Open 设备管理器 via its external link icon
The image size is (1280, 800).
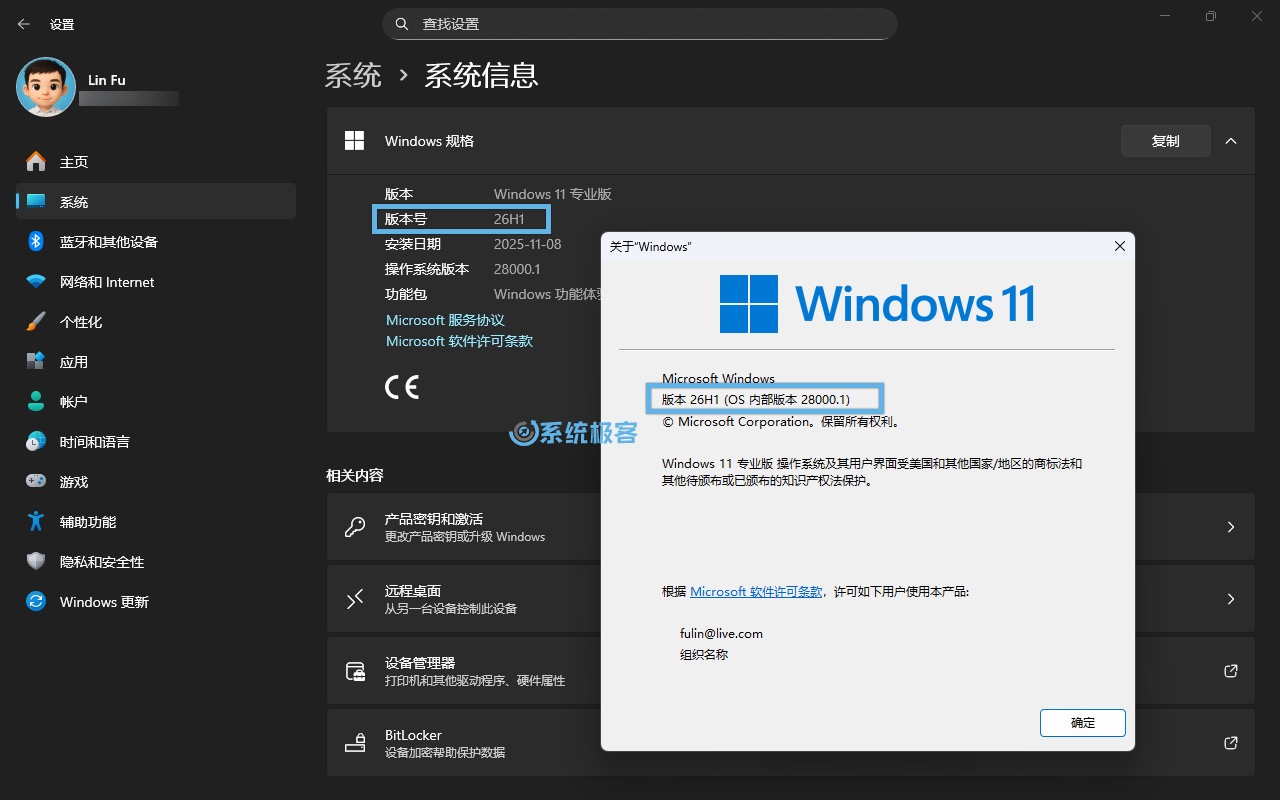[x=1230, y=671]
